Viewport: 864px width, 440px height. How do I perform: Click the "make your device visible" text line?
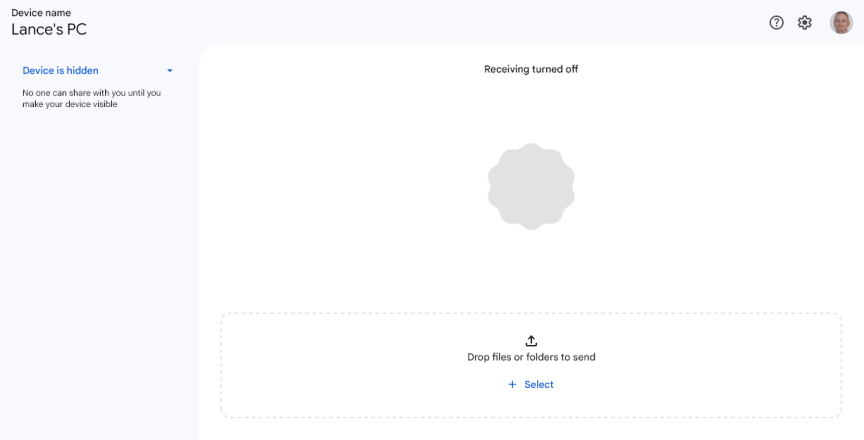pyautogui.click(x=69, y=104)
